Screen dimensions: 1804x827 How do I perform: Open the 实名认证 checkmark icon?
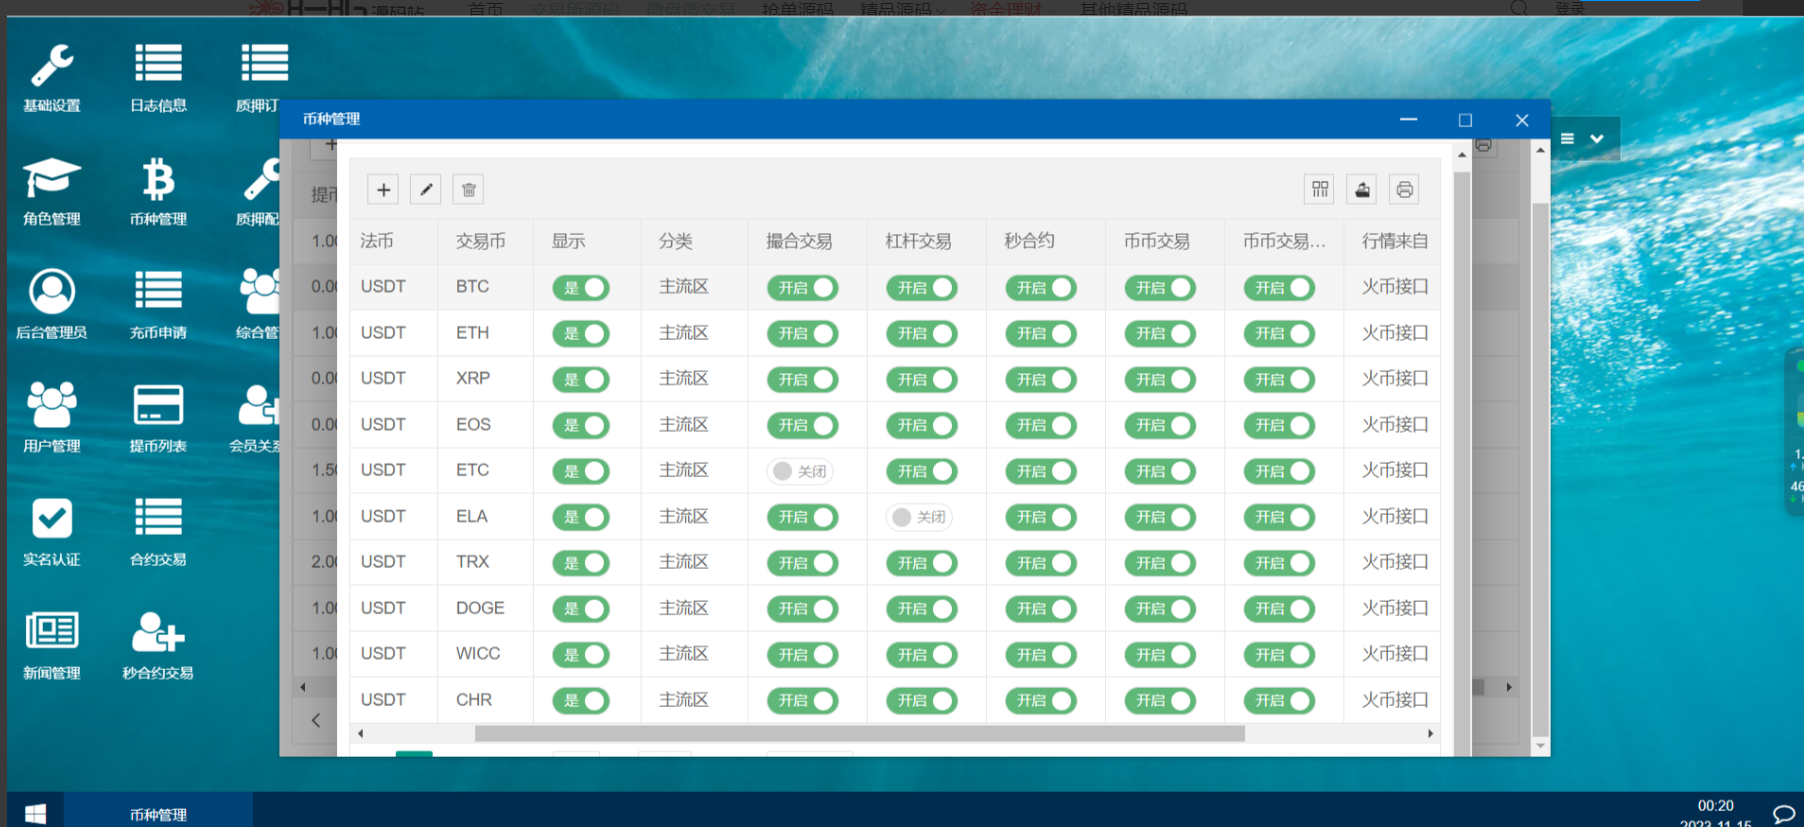pyautogui.click(x=52, y=532)
